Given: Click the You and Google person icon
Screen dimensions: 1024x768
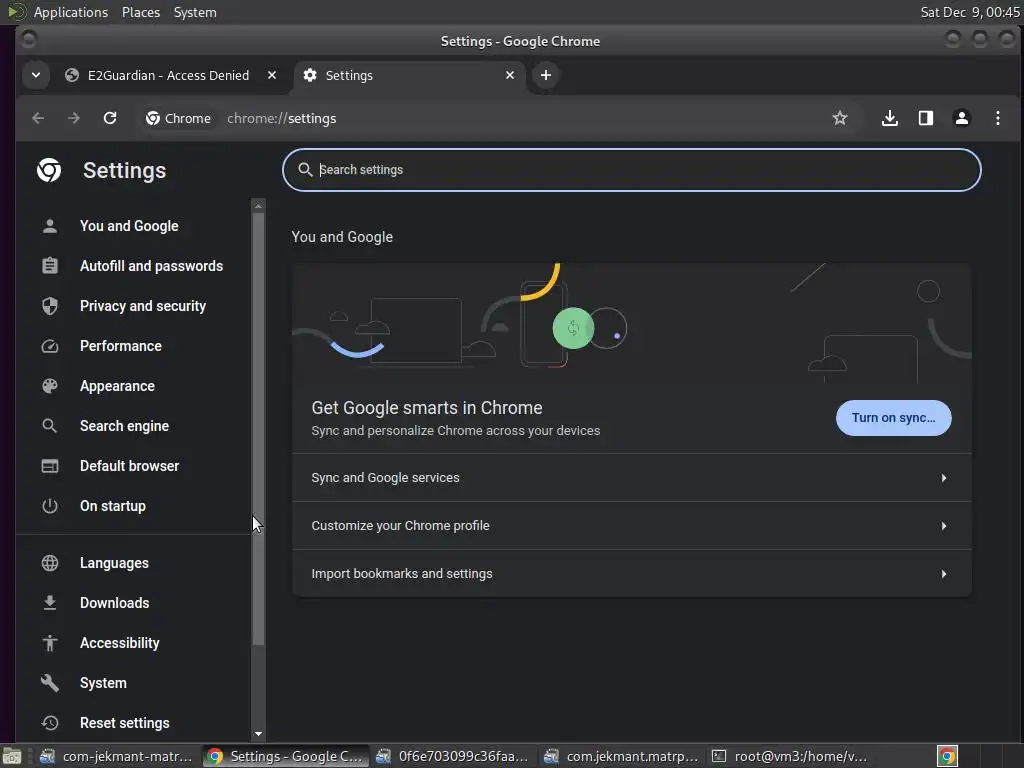Looking at the screenshot, I should (x=50, y=226).
